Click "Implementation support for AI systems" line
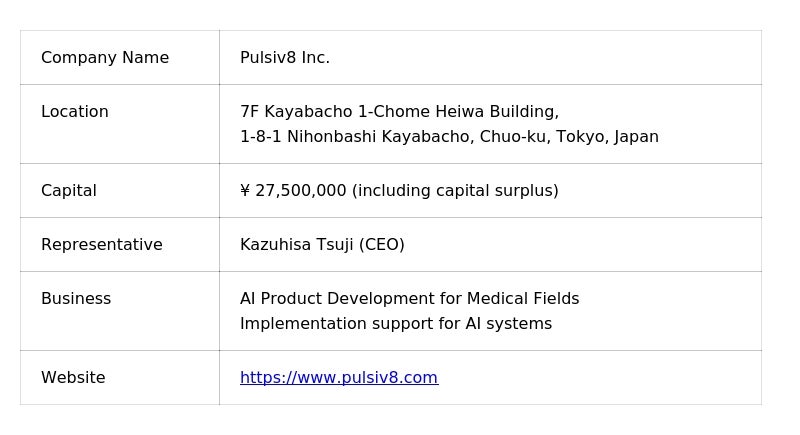This screenshot has height=435, width=800. (x=396, y=324)
